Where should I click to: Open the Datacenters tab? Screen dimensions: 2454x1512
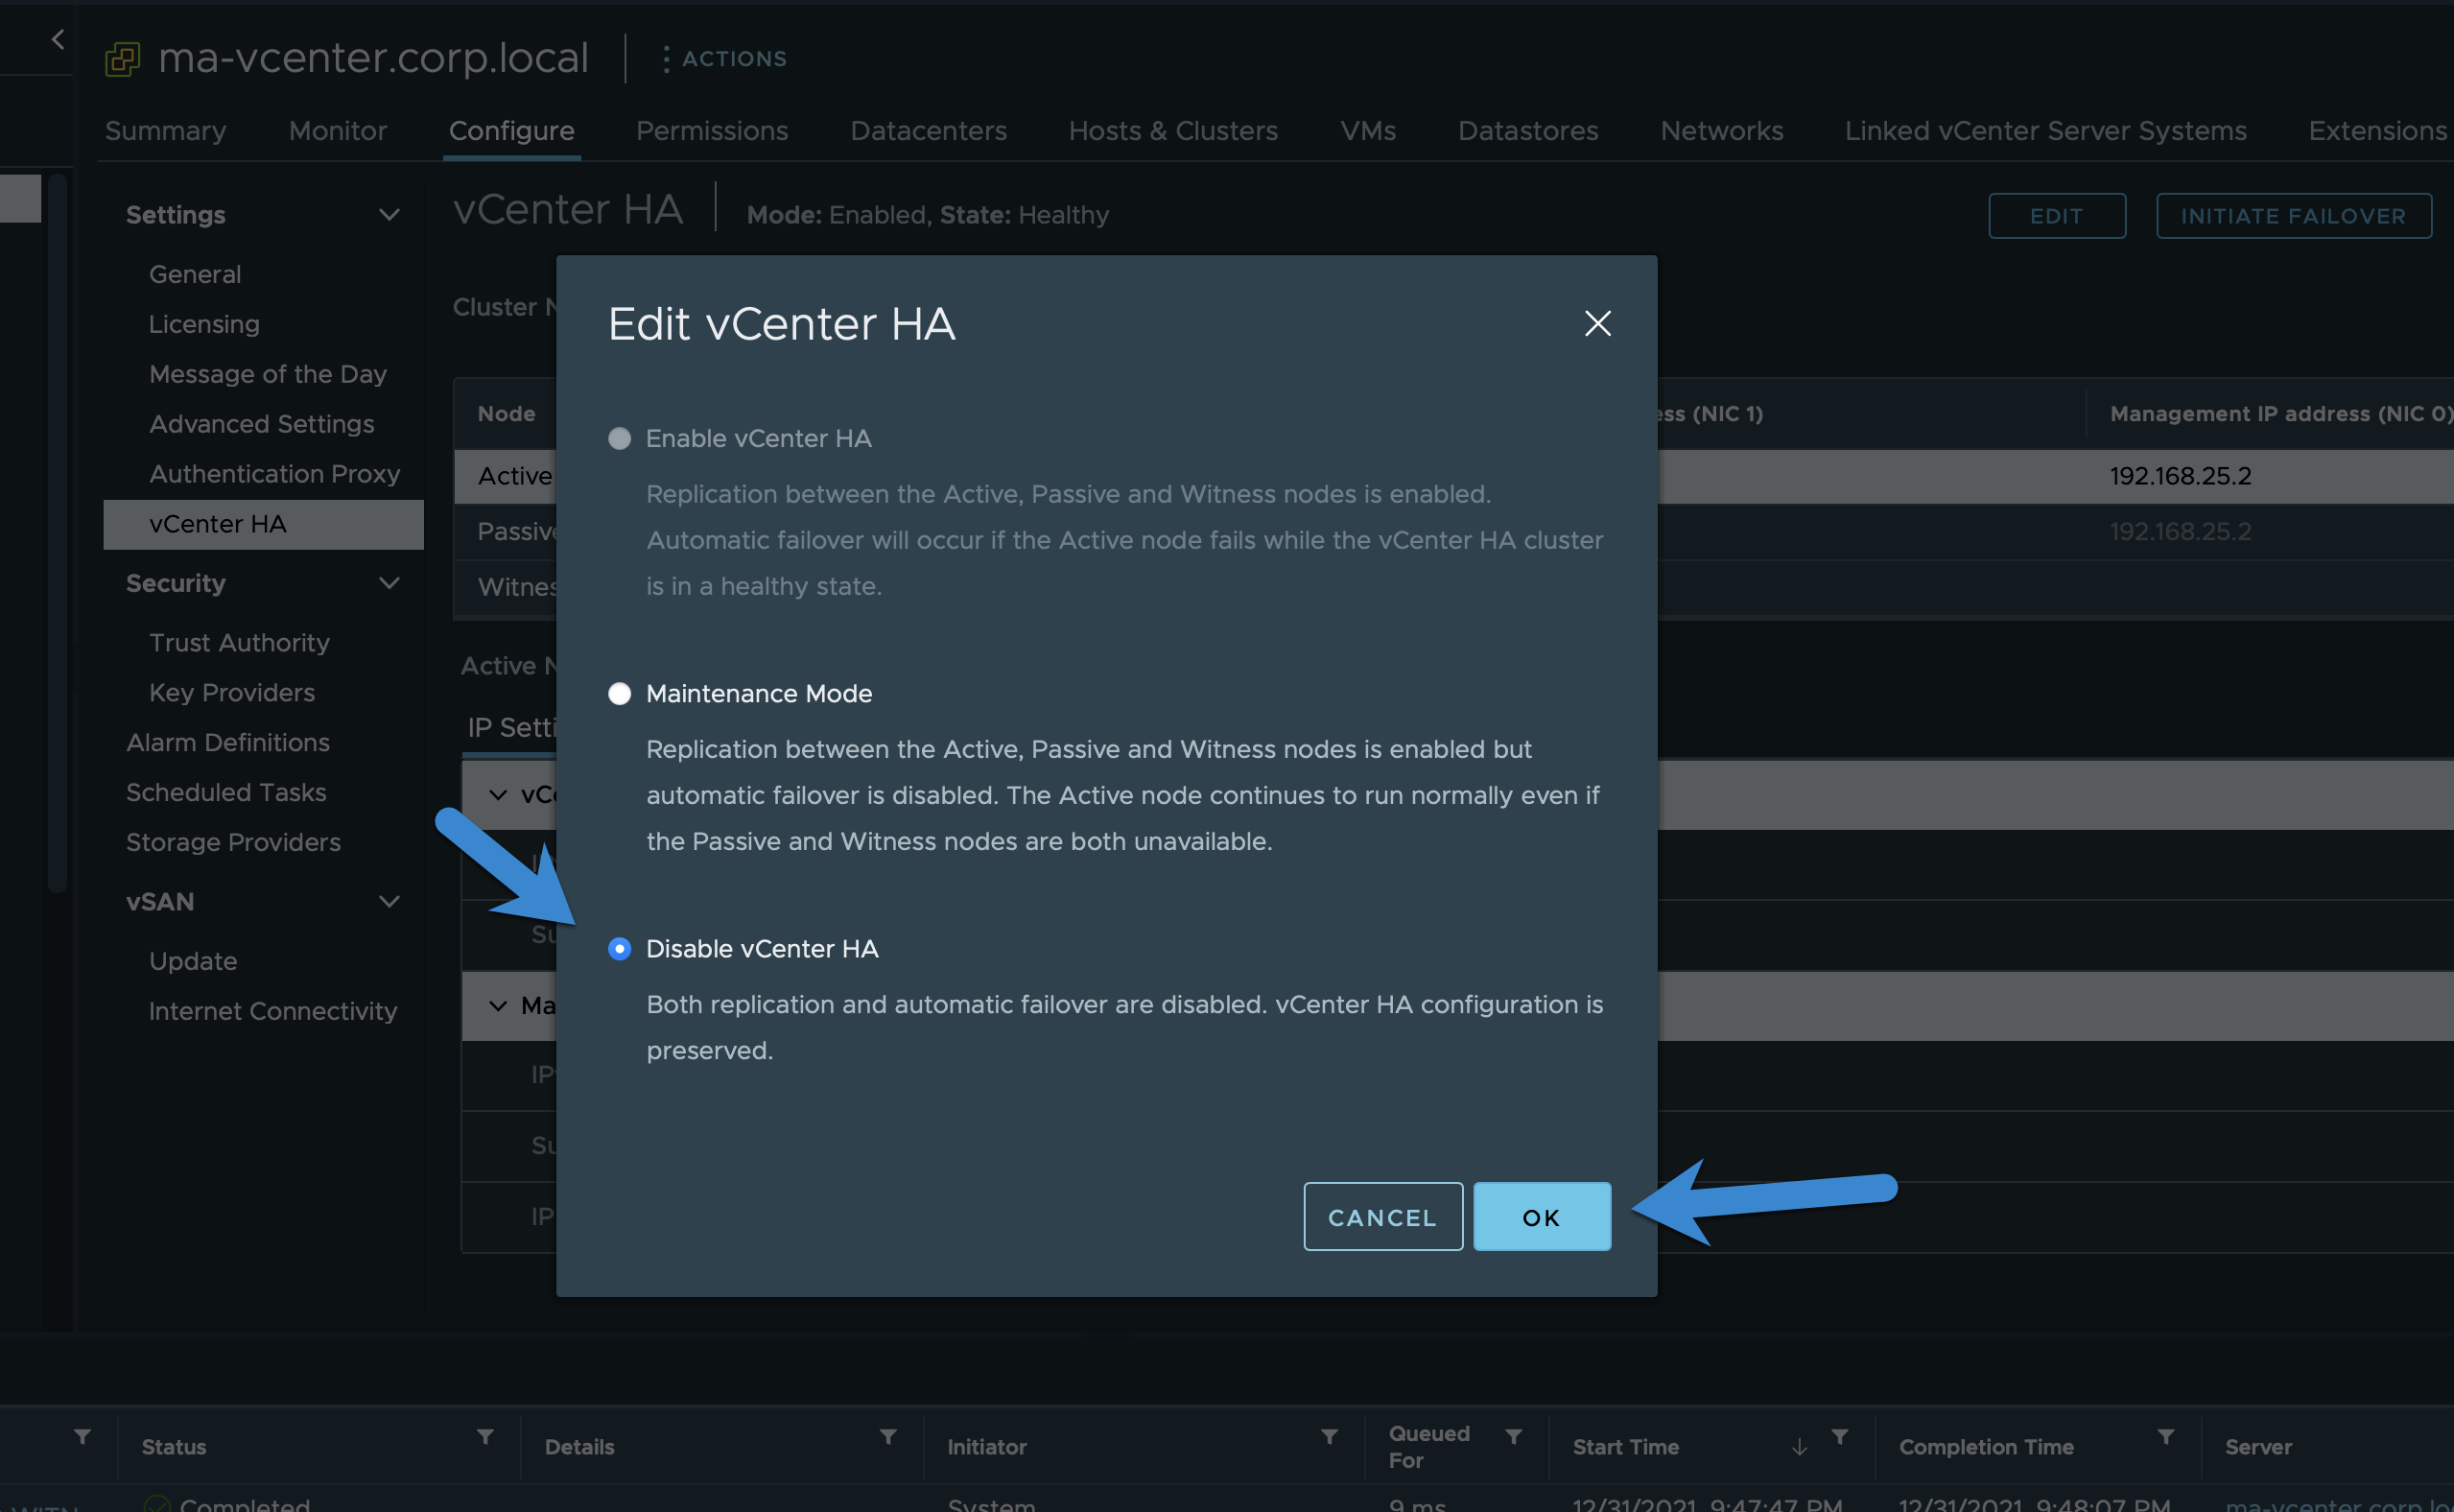(928, 131)
